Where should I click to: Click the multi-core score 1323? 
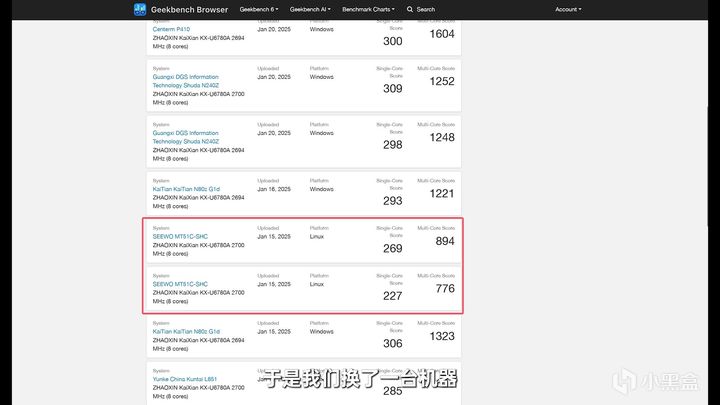(442, 336)
